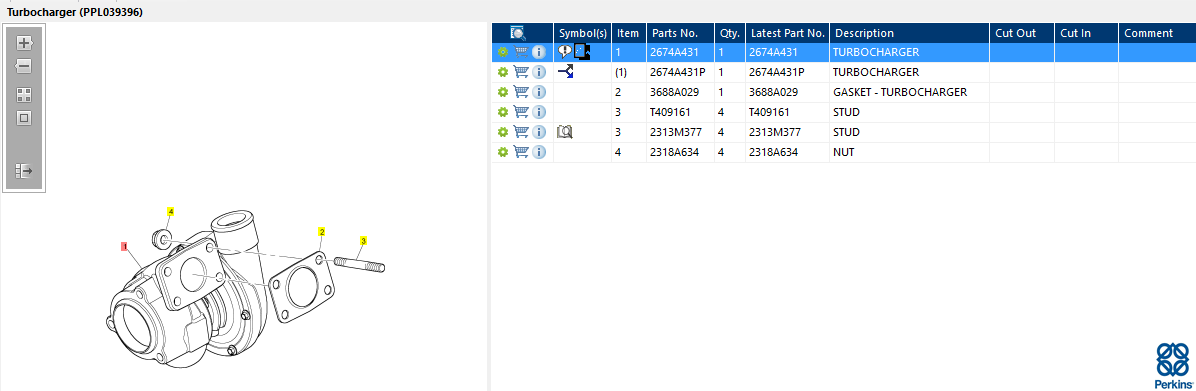The width and height of the screenshot is (1196, 391).
Task: Open info for part 2674A431
Action: point(539,52)
